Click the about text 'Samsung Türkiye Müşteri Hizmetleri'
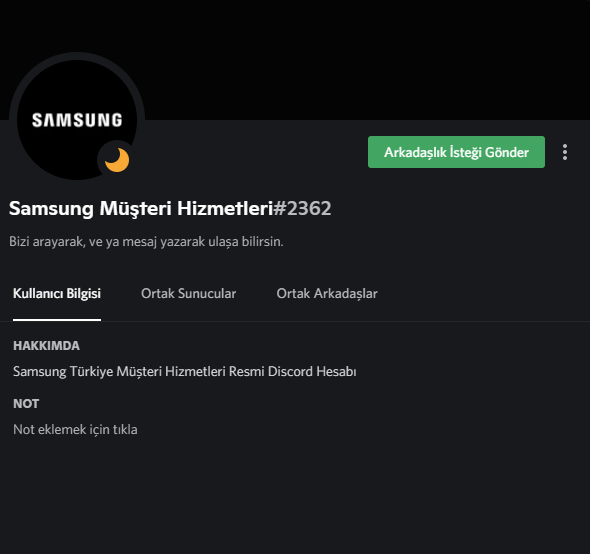This screenshot has height=554, width=590. coord(119,371)
